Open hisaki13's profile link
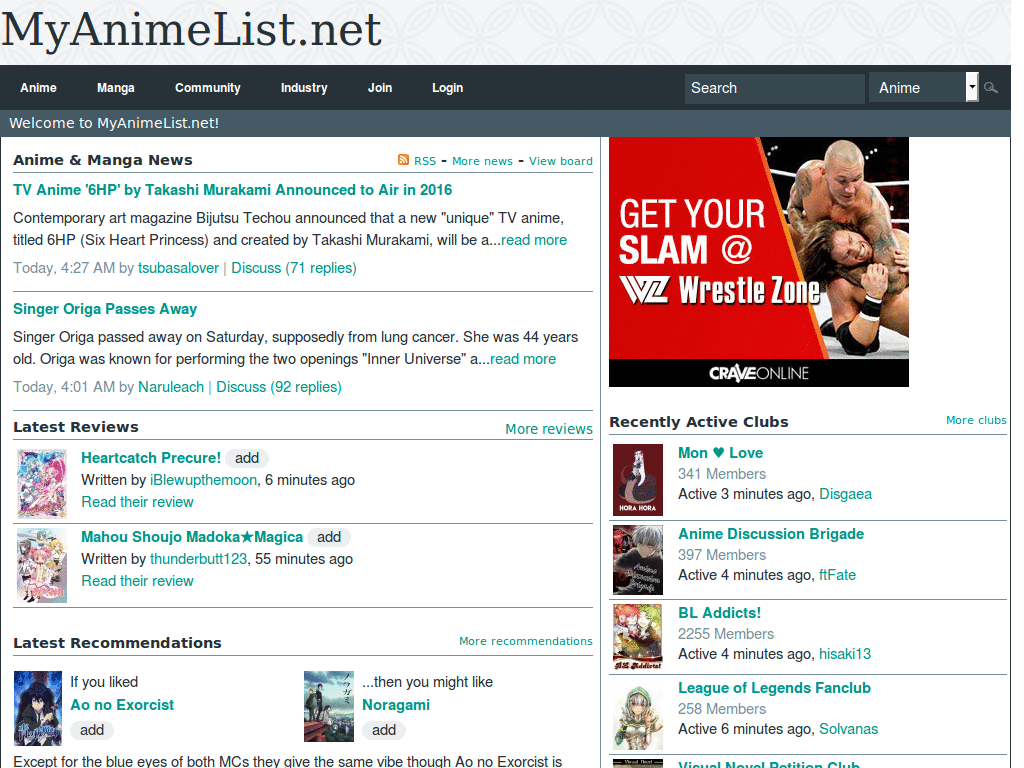The width and height of the screenshot is (1024, 768). 845,654
